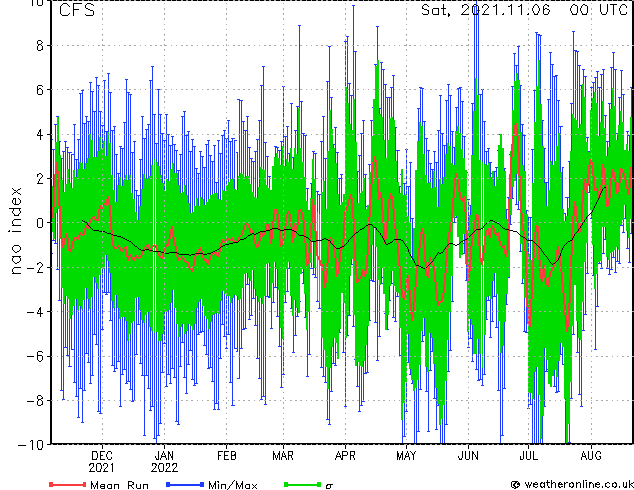Click the blue Min/Max legend line
The width and height of the screenshot is (634, 490).
point(185,484)
